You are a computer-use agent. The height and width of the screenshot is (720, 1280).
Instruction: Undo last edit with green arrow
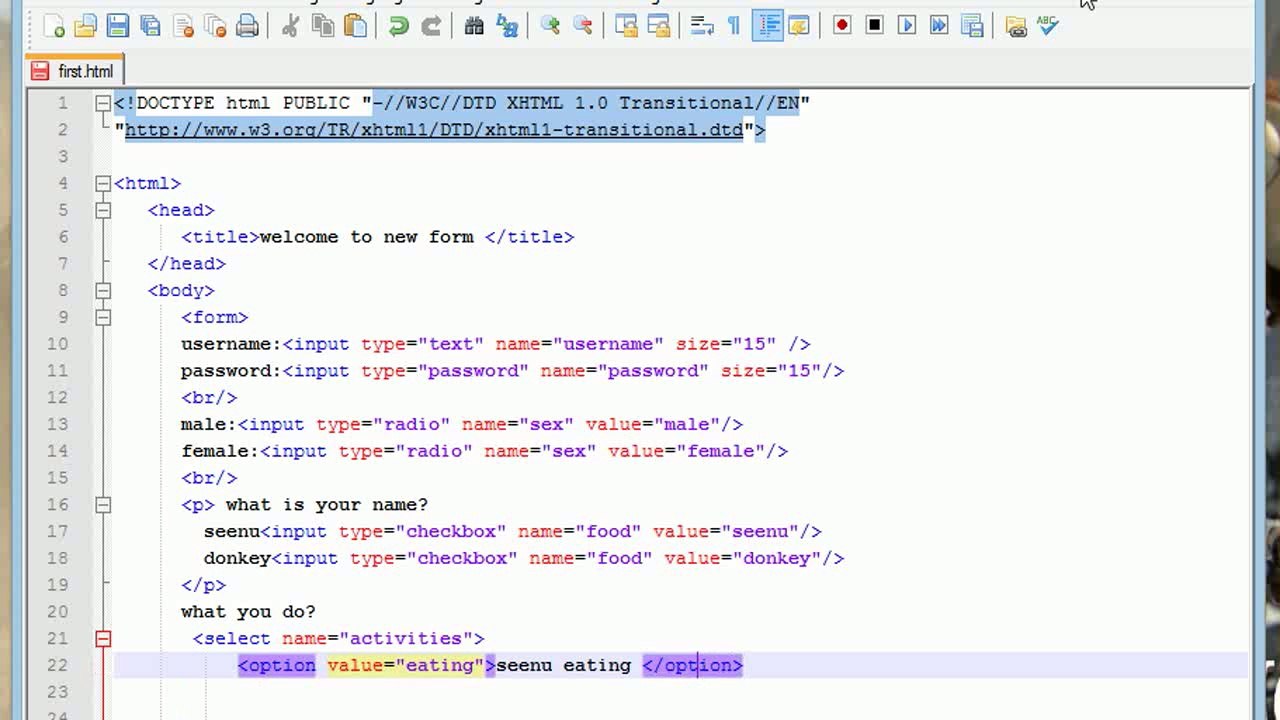(398, 26)
